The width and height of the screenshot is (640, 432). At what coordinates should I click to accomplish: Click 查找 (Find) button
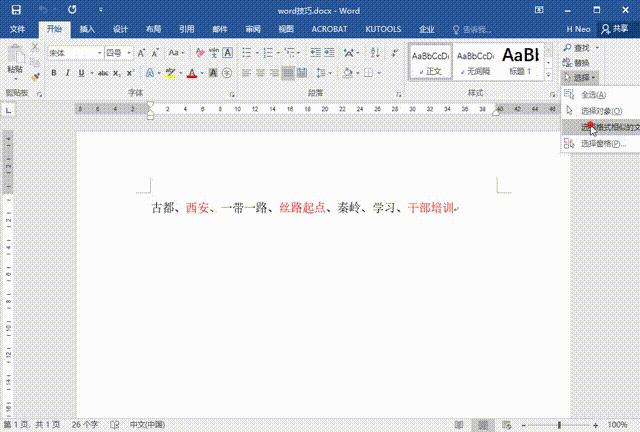click(577, 48)
